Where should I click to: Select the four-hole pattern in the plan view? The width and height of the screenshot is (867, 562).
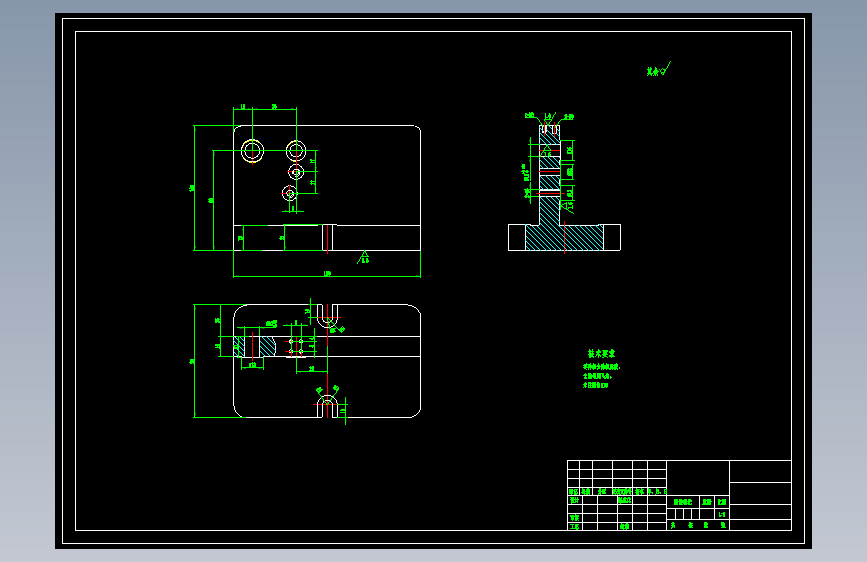coord(296,346)
